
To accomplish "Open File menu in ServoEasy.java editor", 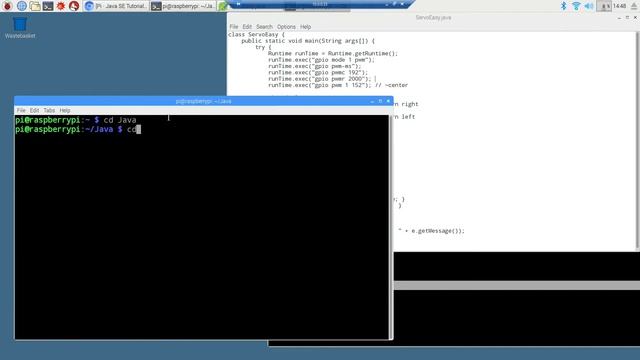I will coord(233,27).
